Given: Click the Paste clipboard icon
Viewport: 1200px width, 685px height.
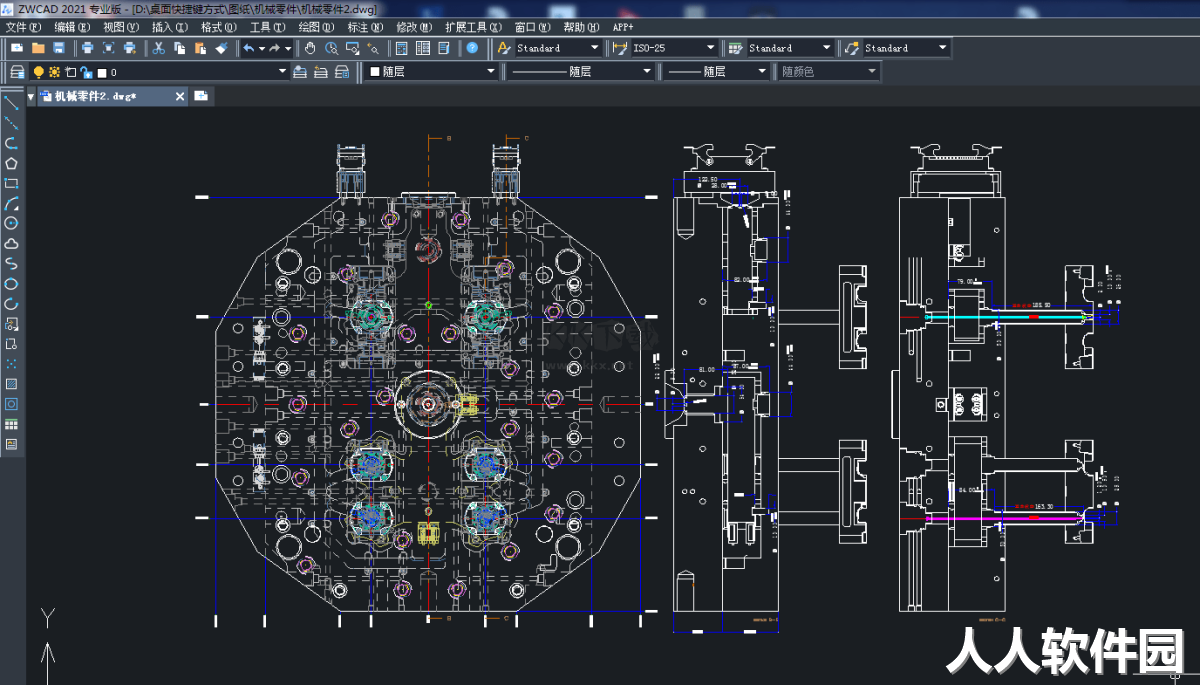Looking at the screenshot, I should point(200,48).
